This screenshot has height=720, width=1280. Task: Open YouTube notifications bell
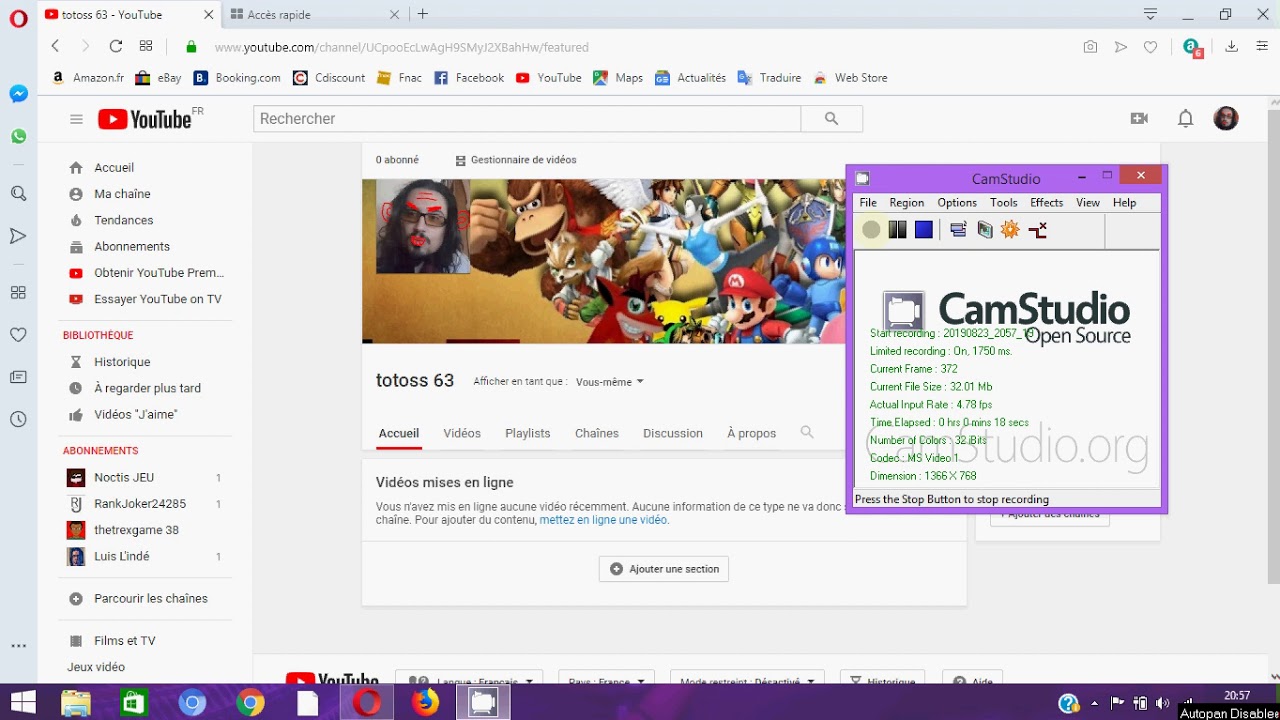pos(1185,118)
